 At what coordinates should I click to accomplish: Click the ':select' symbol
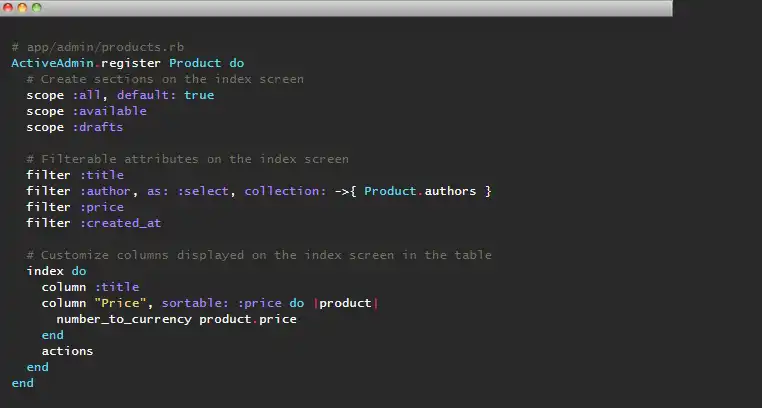pyautogui.click(x=203, y=191)
